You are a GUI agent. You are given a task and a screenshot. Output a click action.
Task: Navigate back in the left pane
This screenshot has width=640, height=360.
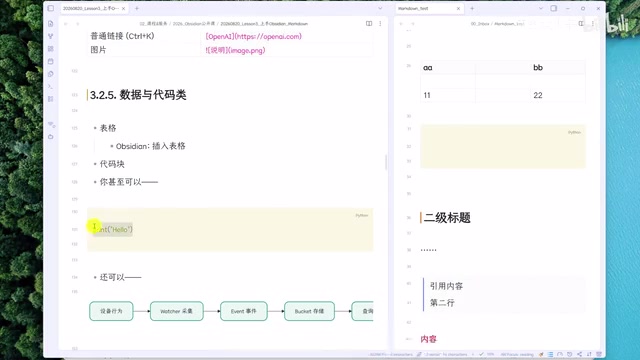point(65,24)
